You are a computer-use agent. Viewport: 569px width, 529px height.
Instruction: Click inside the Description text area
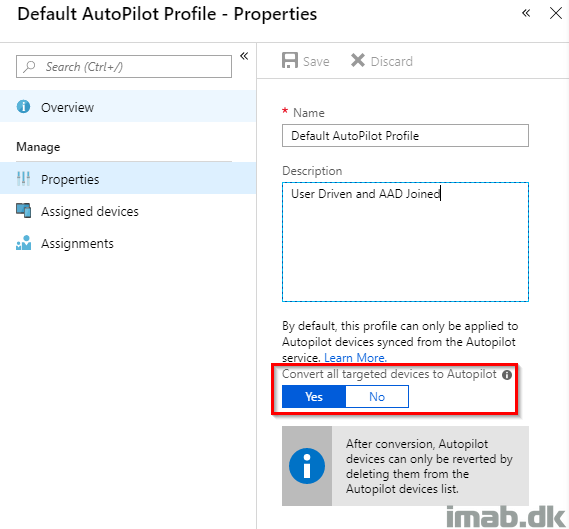tap(405, 242)
